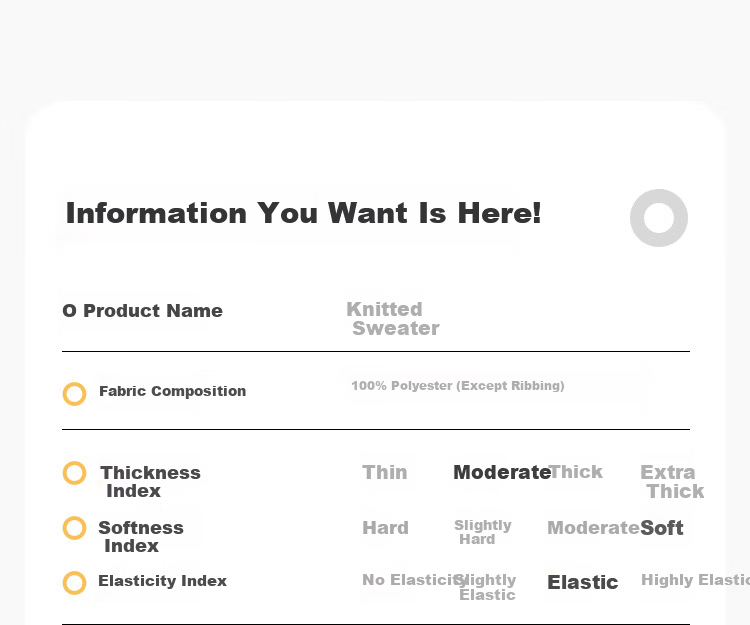Click the orange circle next to Elasticity Index
The height and width of the screenshot is (625, 750).
click(75, 583)
